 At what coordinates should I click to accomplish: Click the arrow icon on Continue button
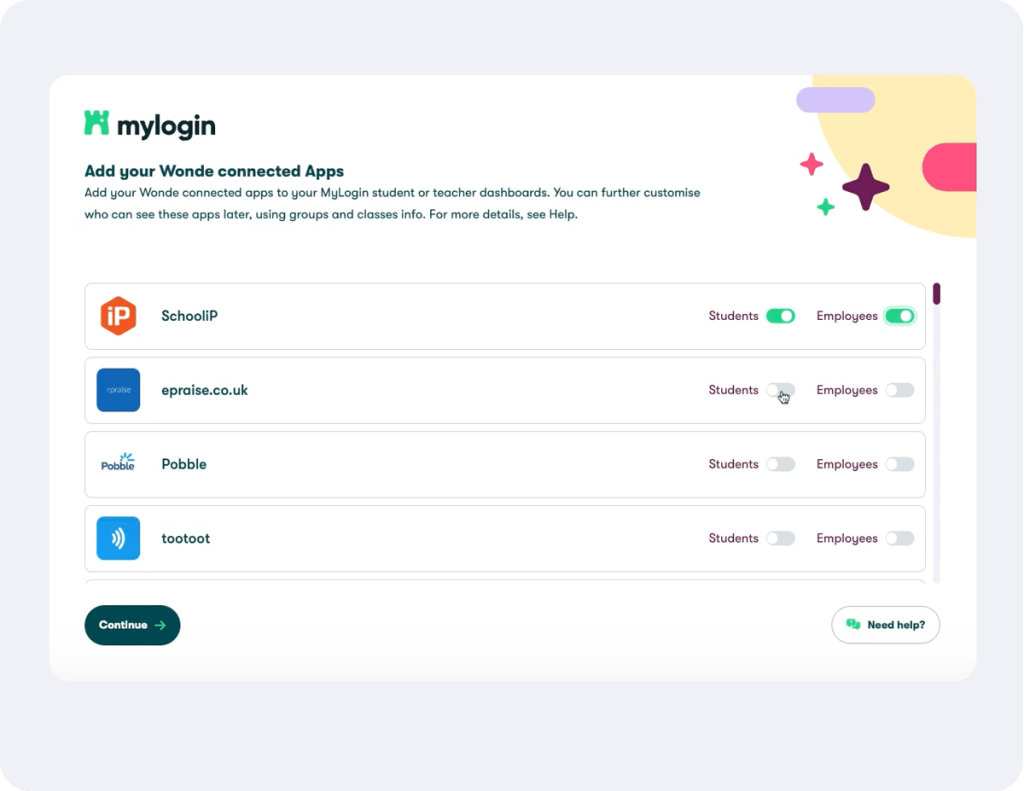160,625
